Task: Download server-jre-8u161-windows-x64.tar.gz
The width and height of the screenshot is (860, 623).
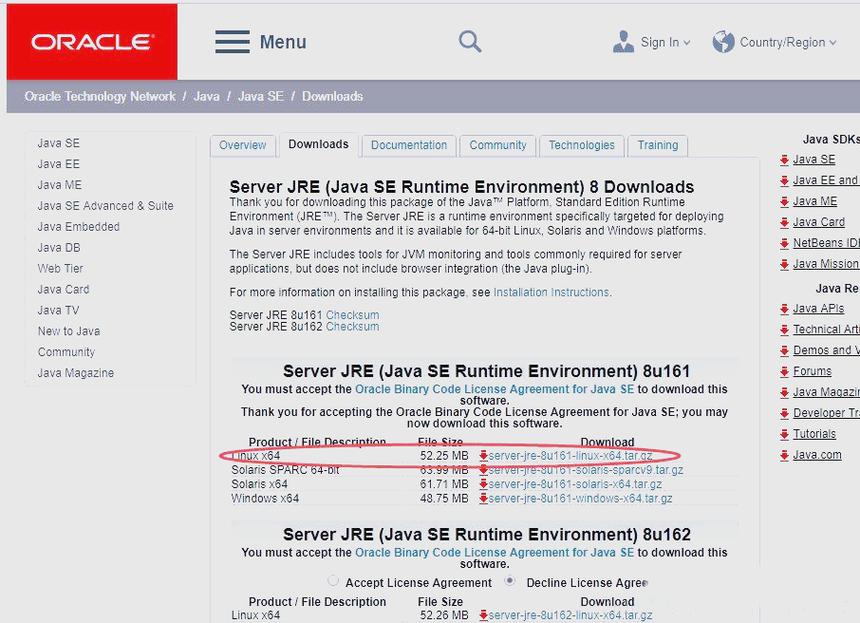Action: [x=580, y=499]
